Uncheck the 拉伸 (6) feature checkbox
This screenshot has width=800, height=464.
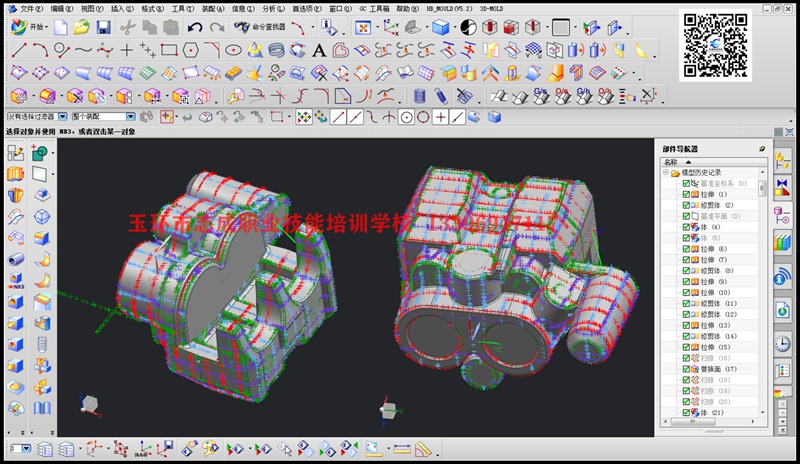(686, 249)
